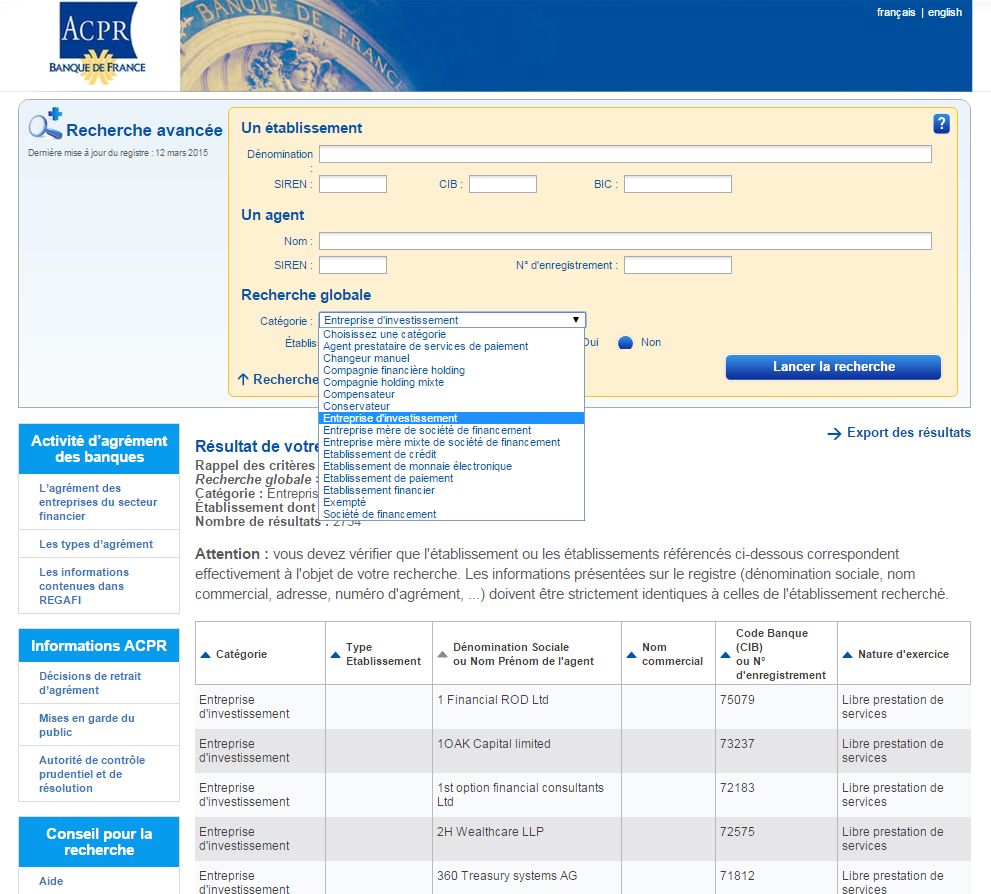Sort by Nom commercial column arrow
The width and height of the screenshot is (991, 894).
[631, 655]
